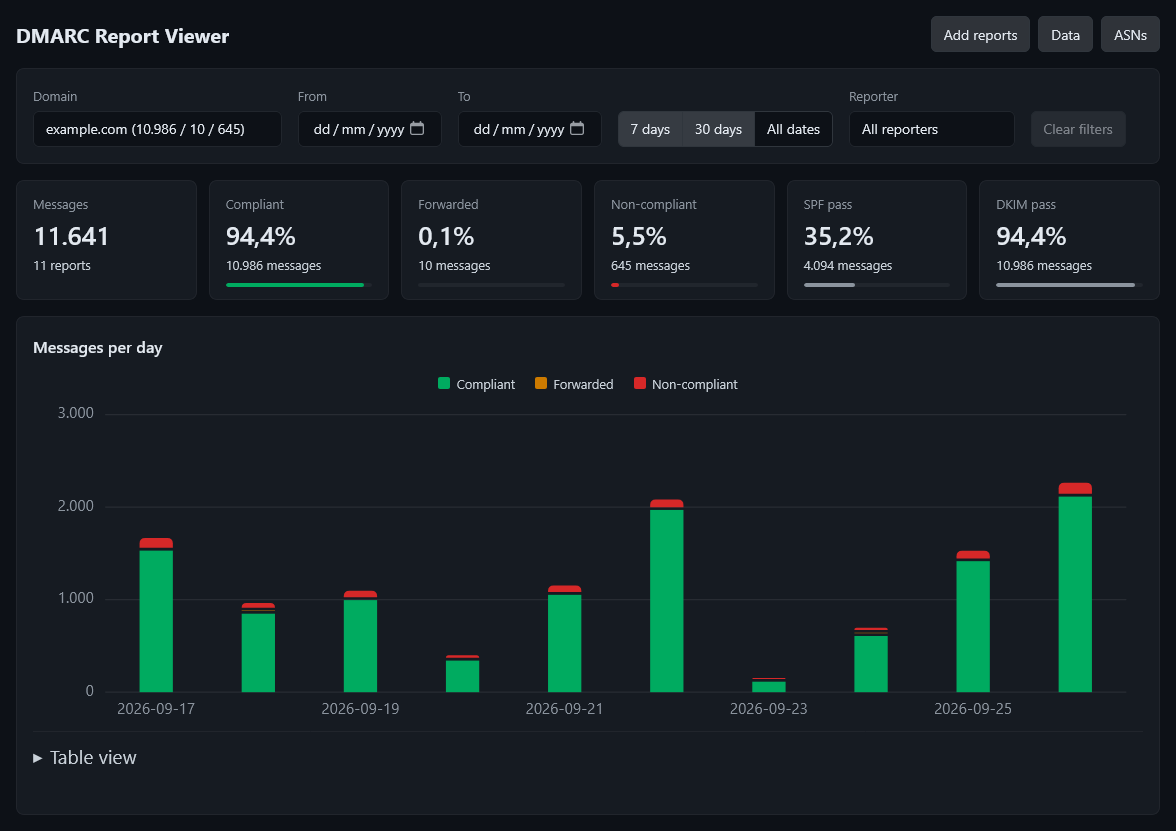The image size is (1176, 831).
Task: Open the To date calendar picker icon
Action: click(x=577, y=128)
